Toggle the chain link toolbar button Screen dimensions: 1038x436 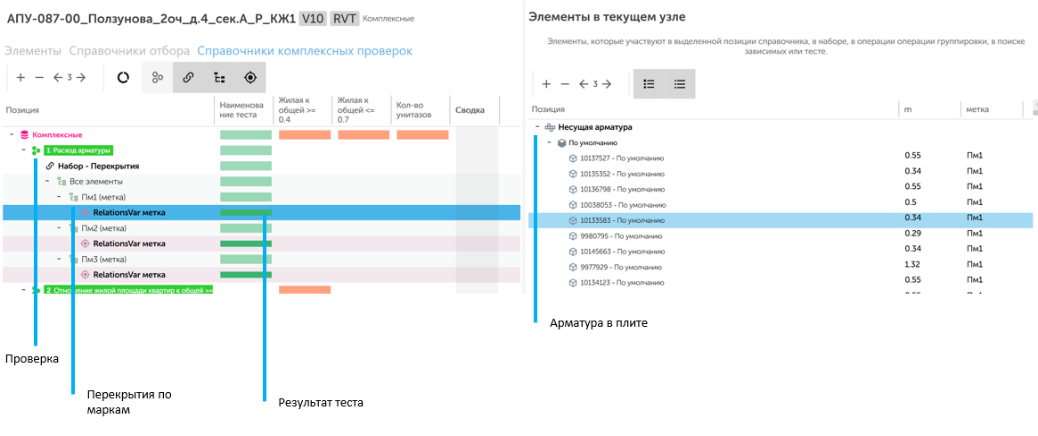tap(188, 77)
